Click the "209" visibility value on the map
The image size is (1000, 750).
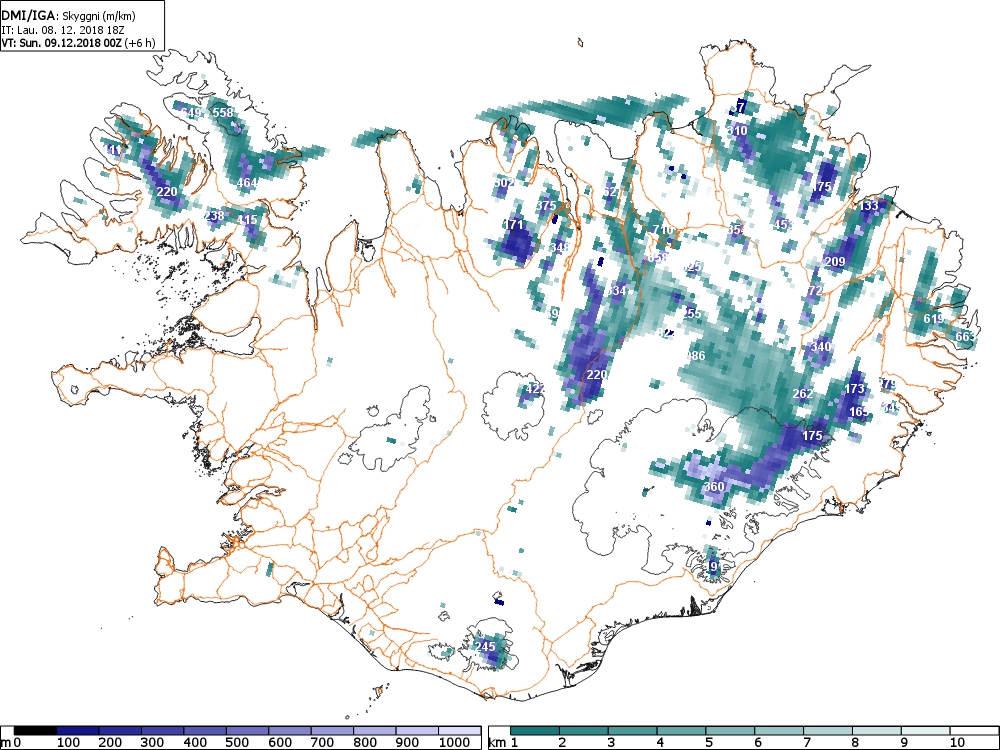[835, 261]
